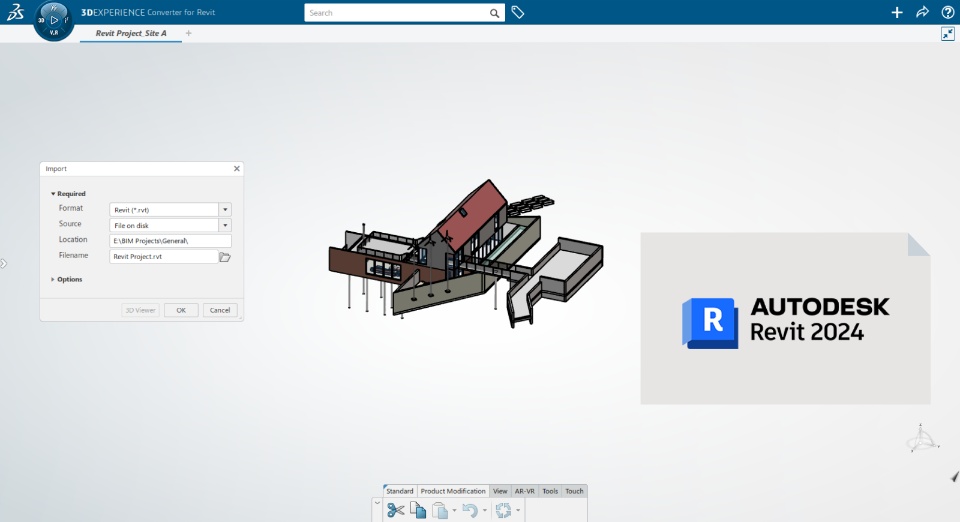Close the Import dialog

[236, 168]
